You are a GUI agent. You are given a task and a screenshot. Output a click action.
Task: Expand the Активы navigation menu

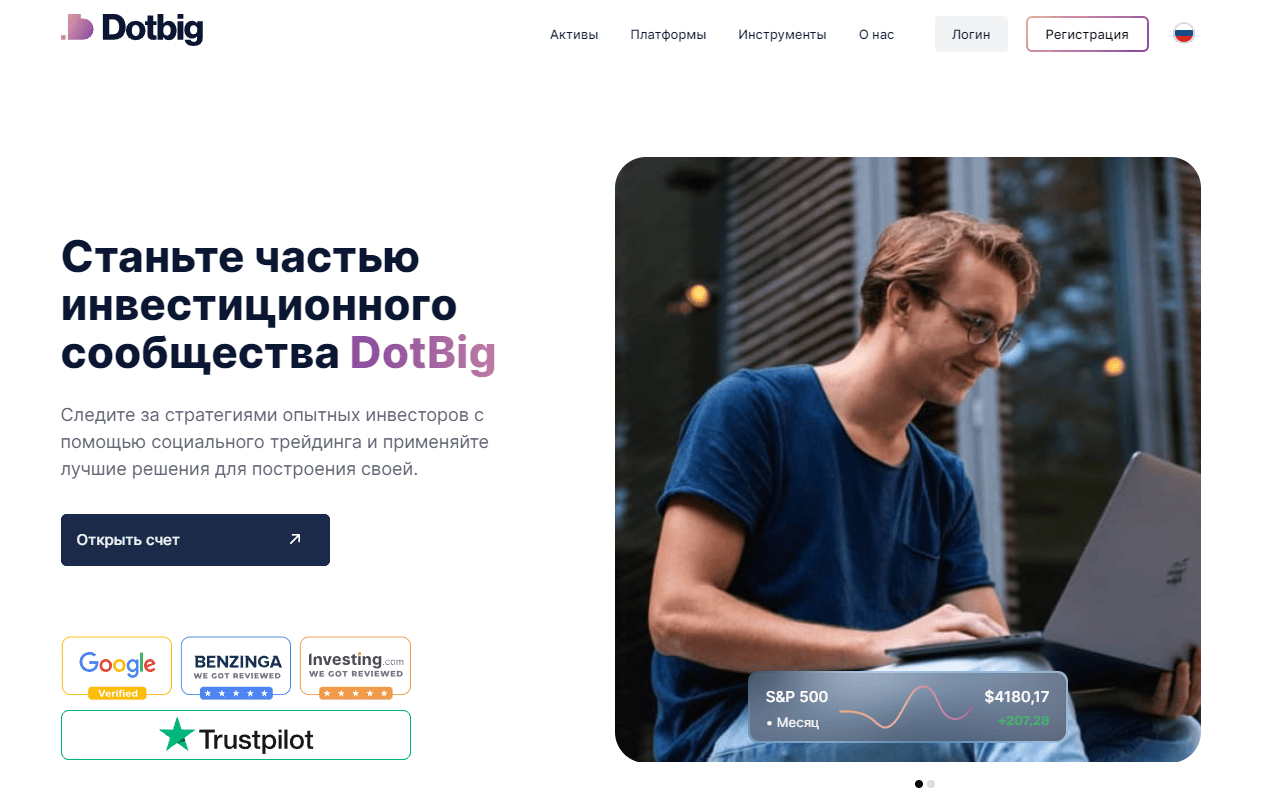[x=574, y=34]
